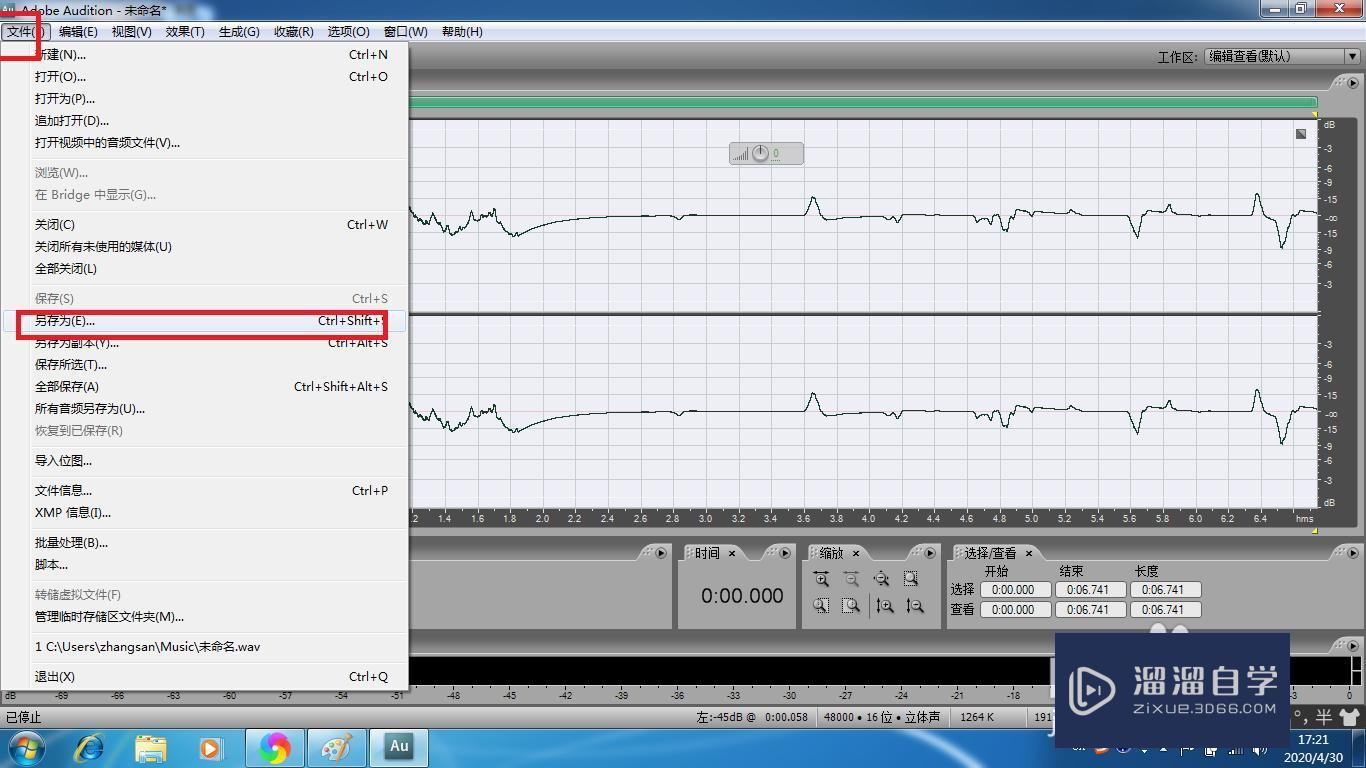
Task: Click the fade-out handle at waveform corner
Action: tap(1301, 133)
